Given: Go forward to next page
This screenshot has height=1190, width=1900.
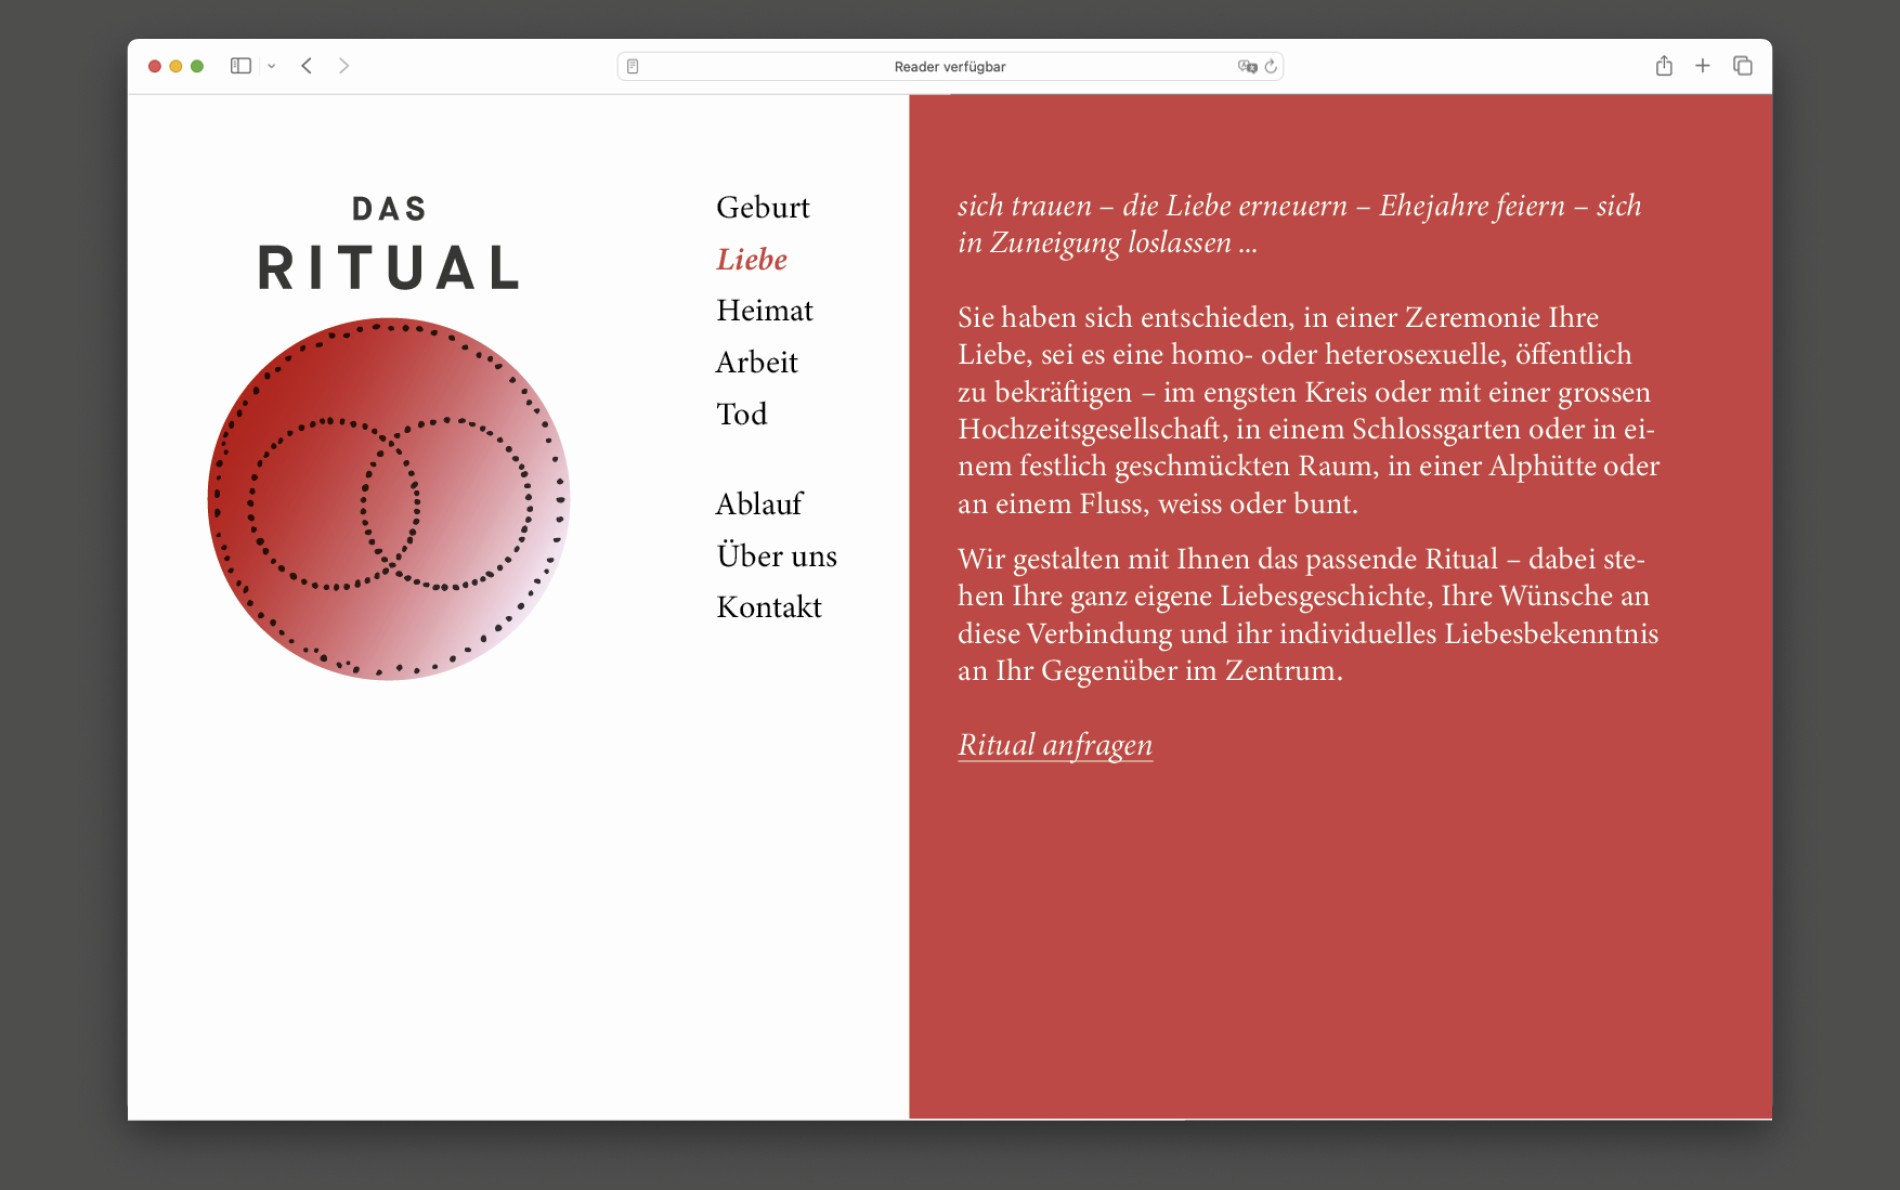Looking at the screenshot, I should pyautogui.click(x=344, y=66).
